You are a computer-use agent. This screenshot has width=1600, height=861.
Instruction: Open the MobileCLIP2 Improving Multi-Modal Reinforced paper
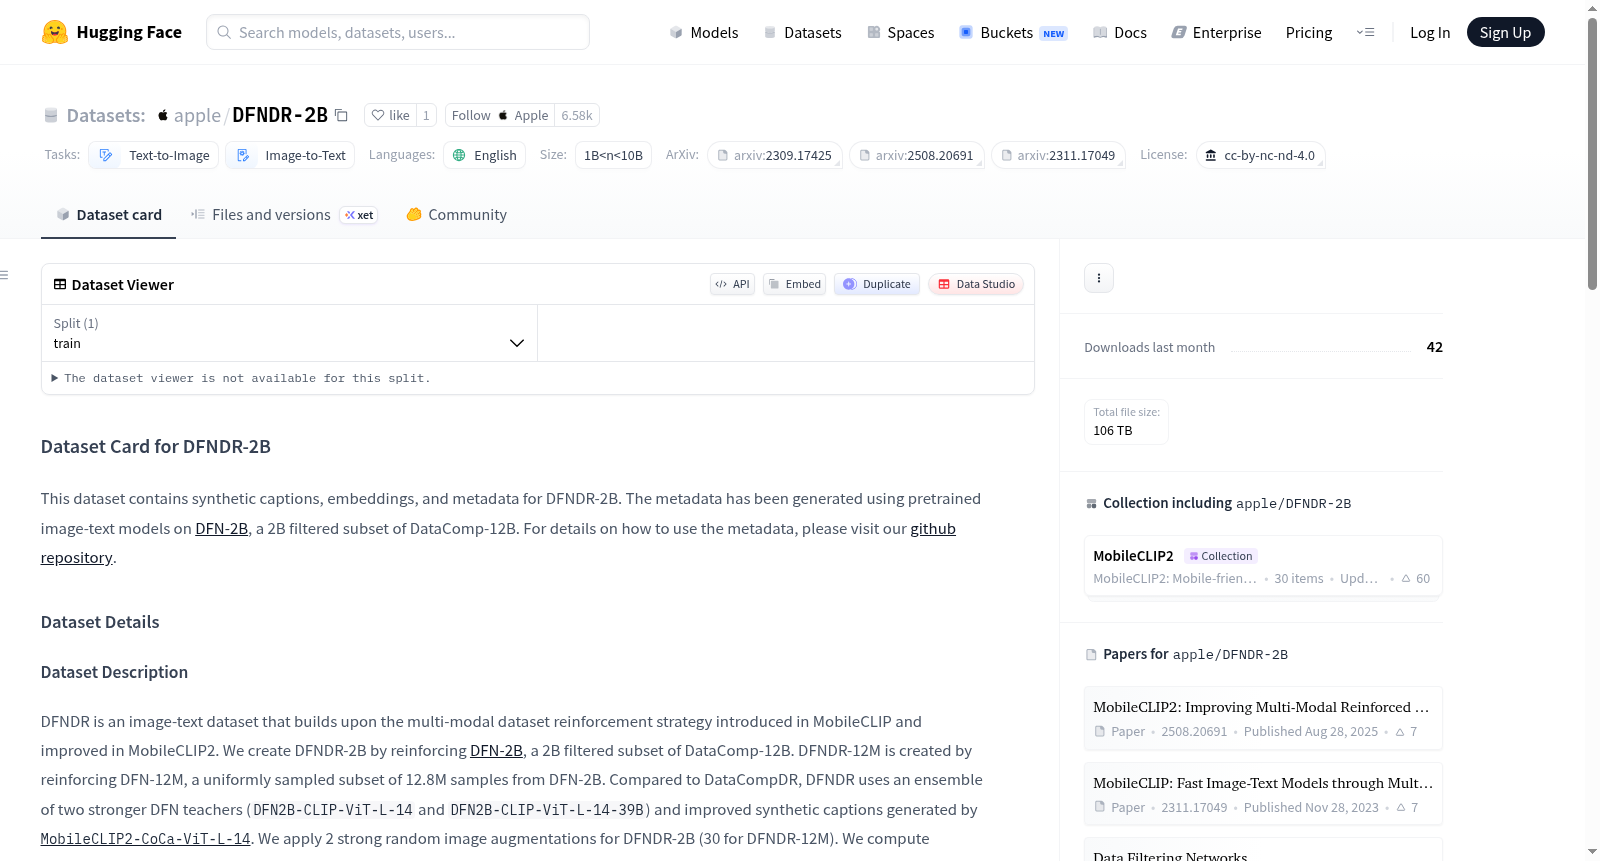(1263, 718)
